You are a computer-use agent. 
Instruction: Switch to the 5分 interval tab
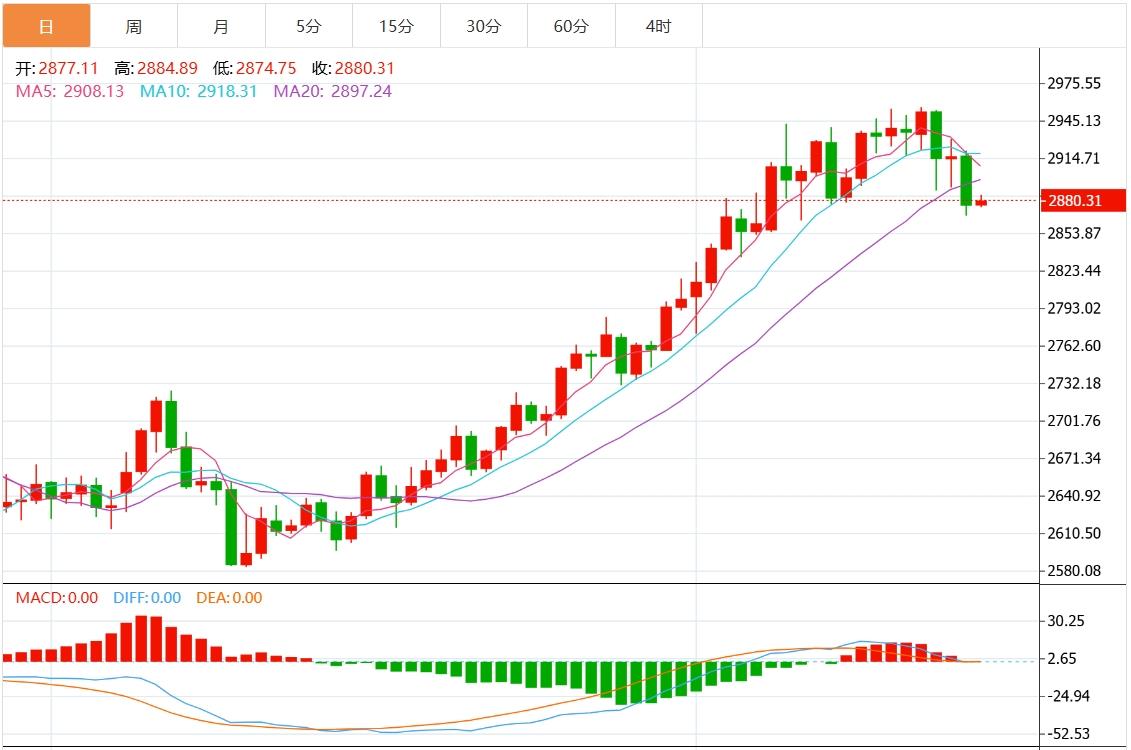(x=308, y=27)
